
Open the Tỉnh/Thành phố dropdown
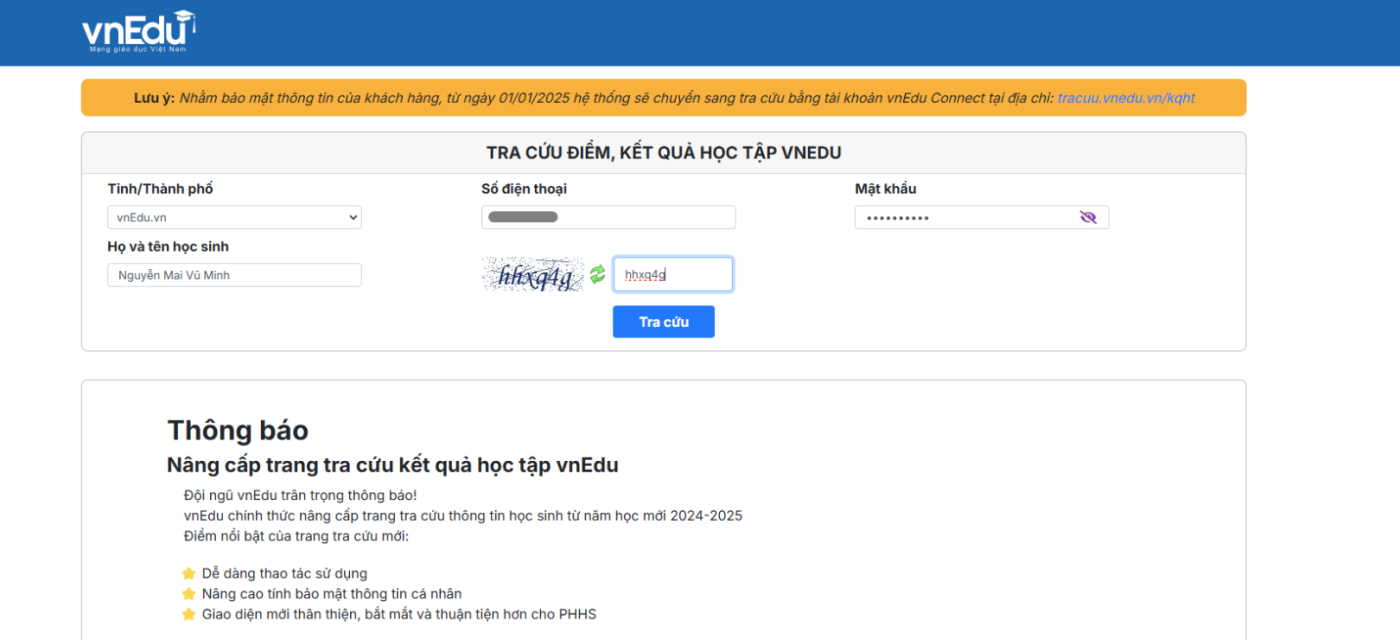coord(234,217)
